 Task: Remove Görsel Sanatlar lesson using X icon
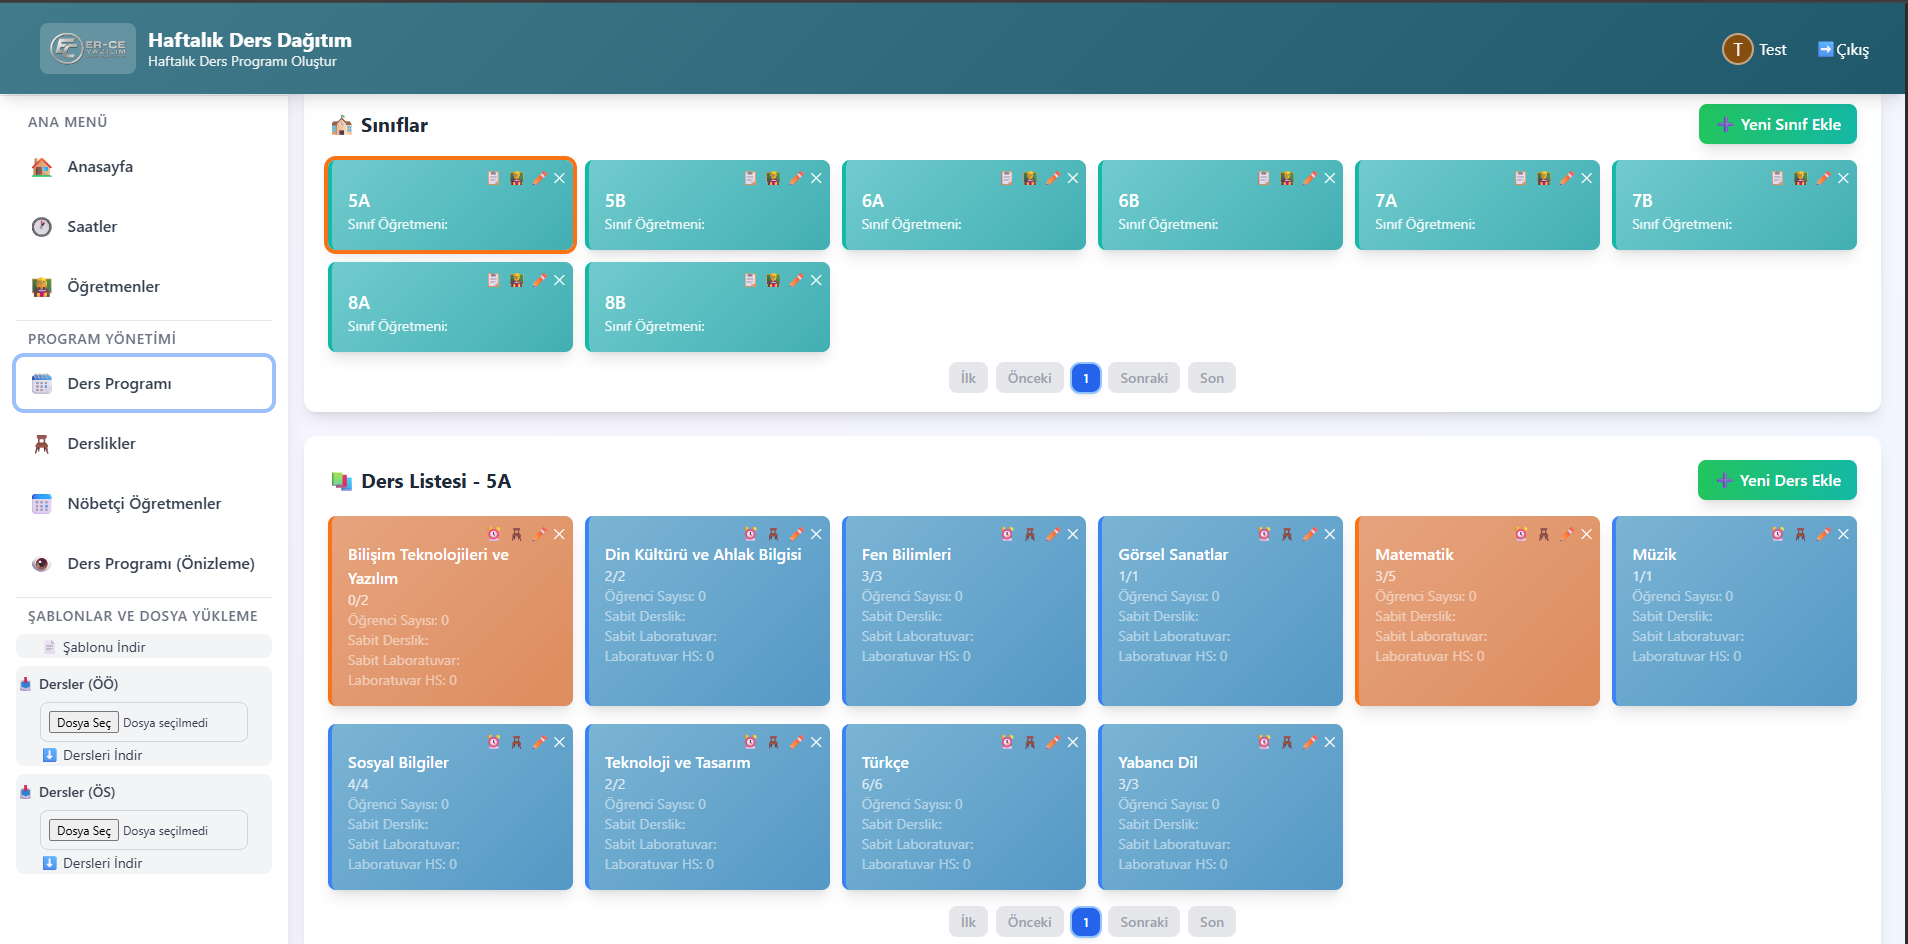tap(1330, 534)
